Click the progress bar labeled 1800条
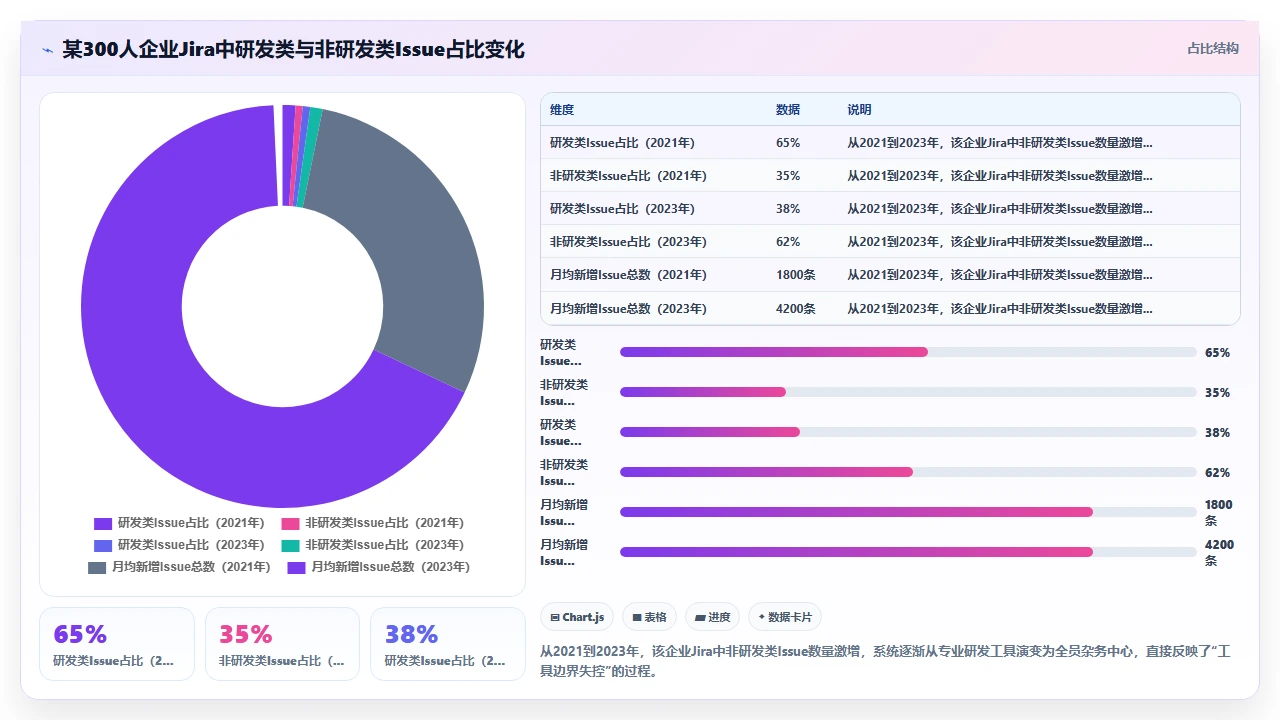The image size is (1280, 720). point(908,512)
